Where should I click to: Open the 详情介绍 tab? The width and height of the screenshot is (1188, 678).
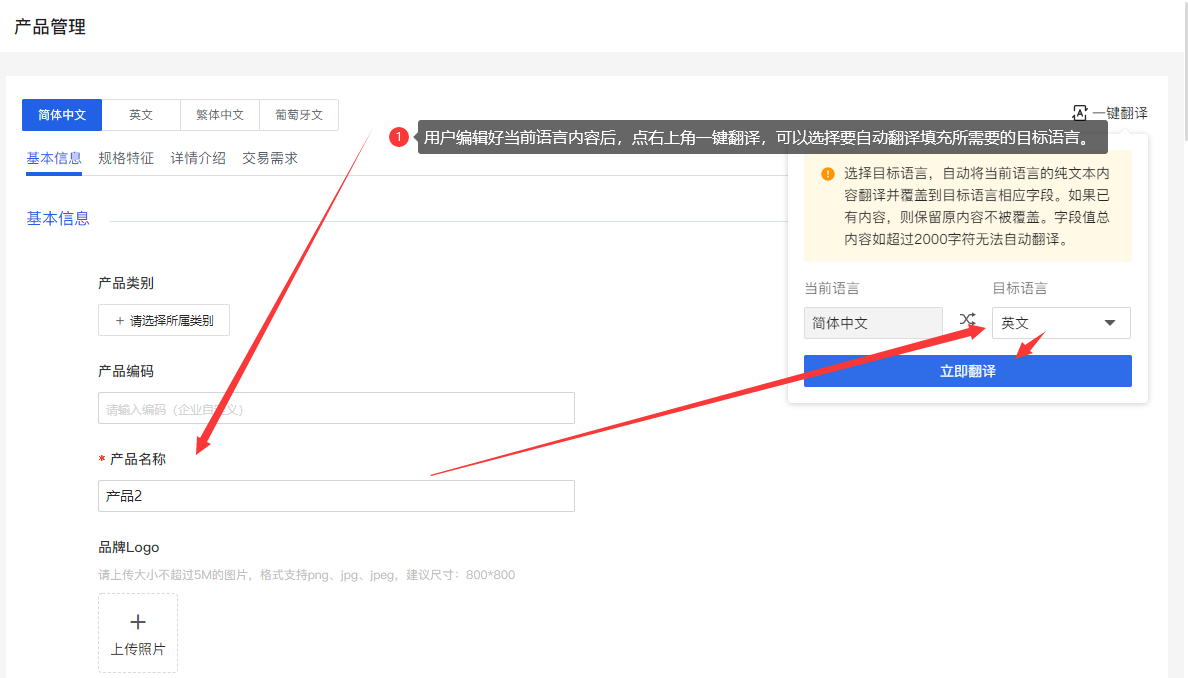pos(198,157)
